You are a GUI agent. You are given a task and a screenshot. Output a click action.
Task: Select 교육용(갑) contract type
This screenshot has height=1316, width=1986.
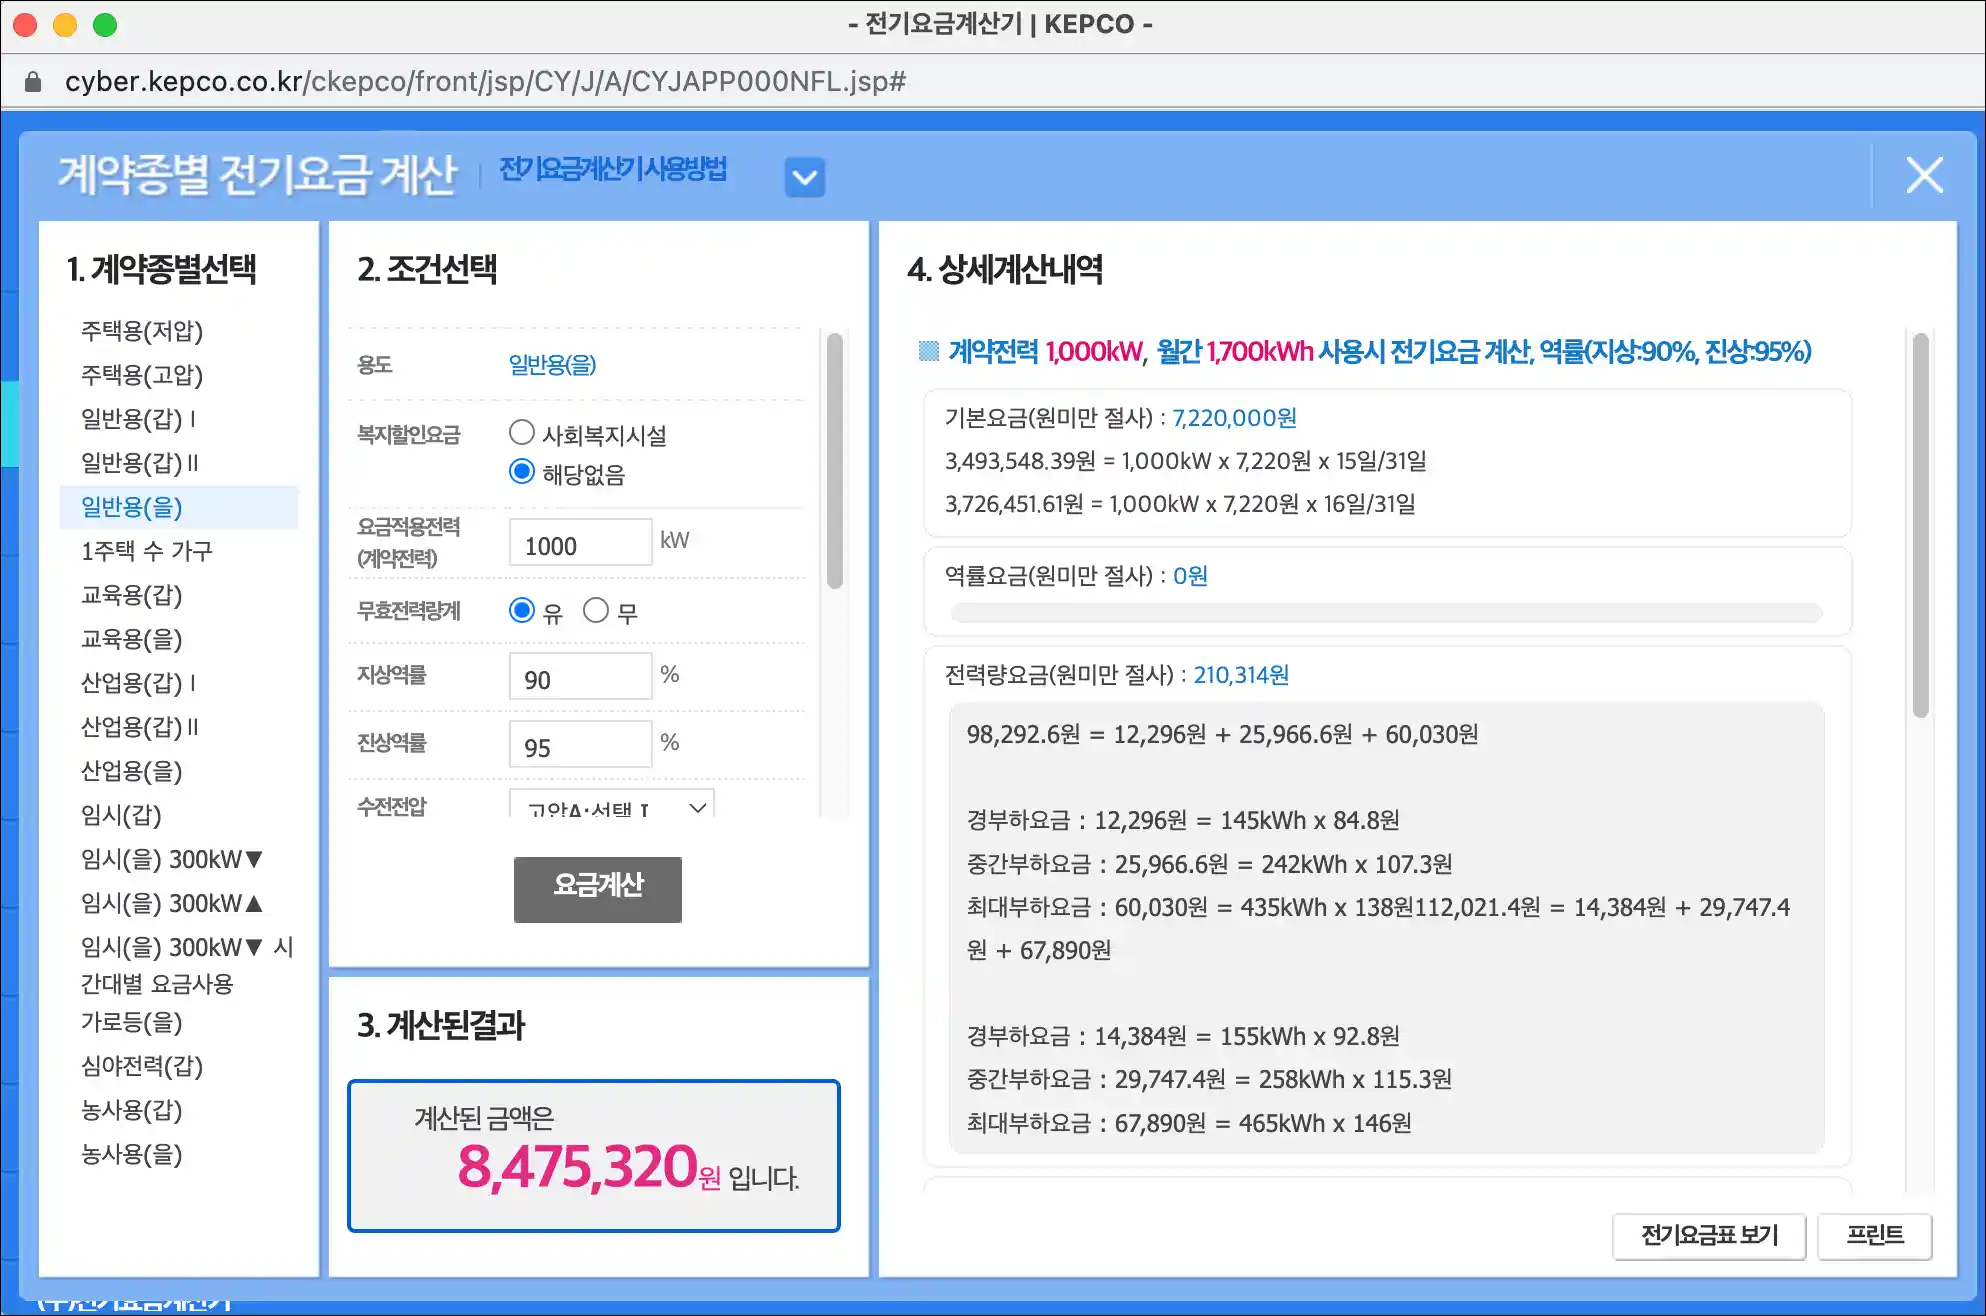click(132, 595)
